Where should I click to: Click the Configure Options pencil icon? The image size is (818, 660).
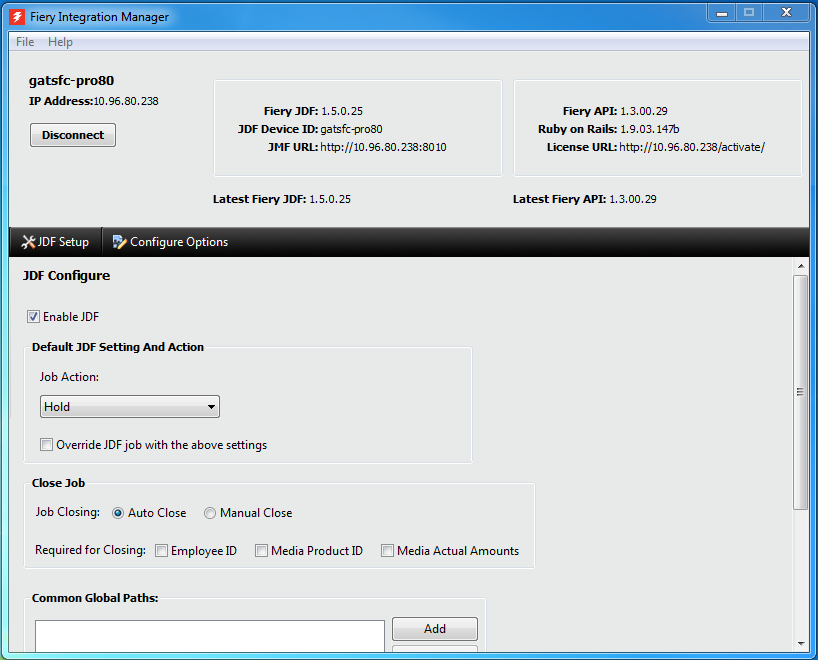pos(119,242)
